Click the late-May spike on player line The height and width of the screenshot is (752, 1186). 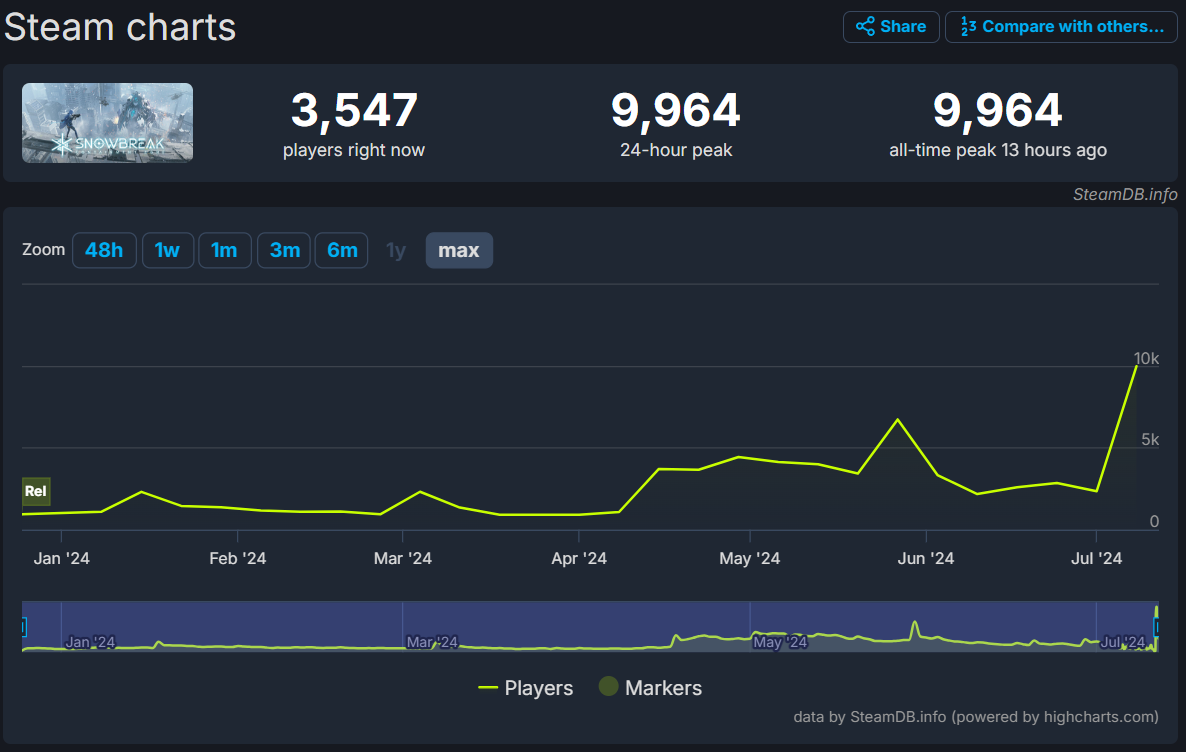897,419
